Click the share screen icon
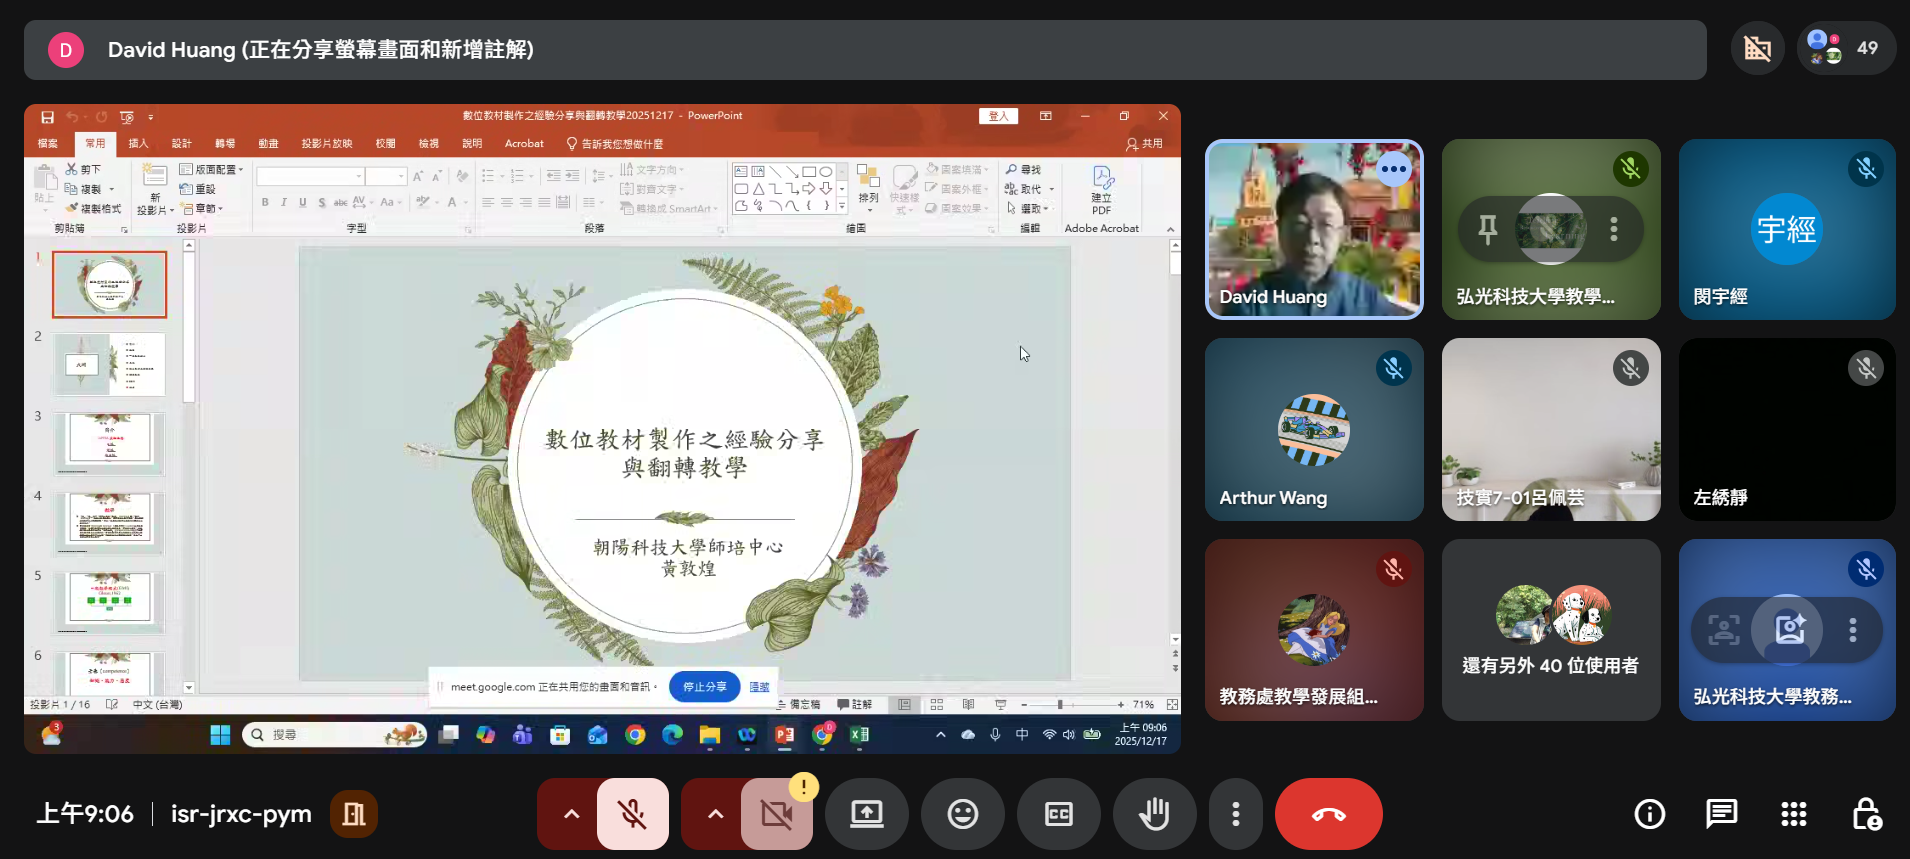 tap(866, 814)
